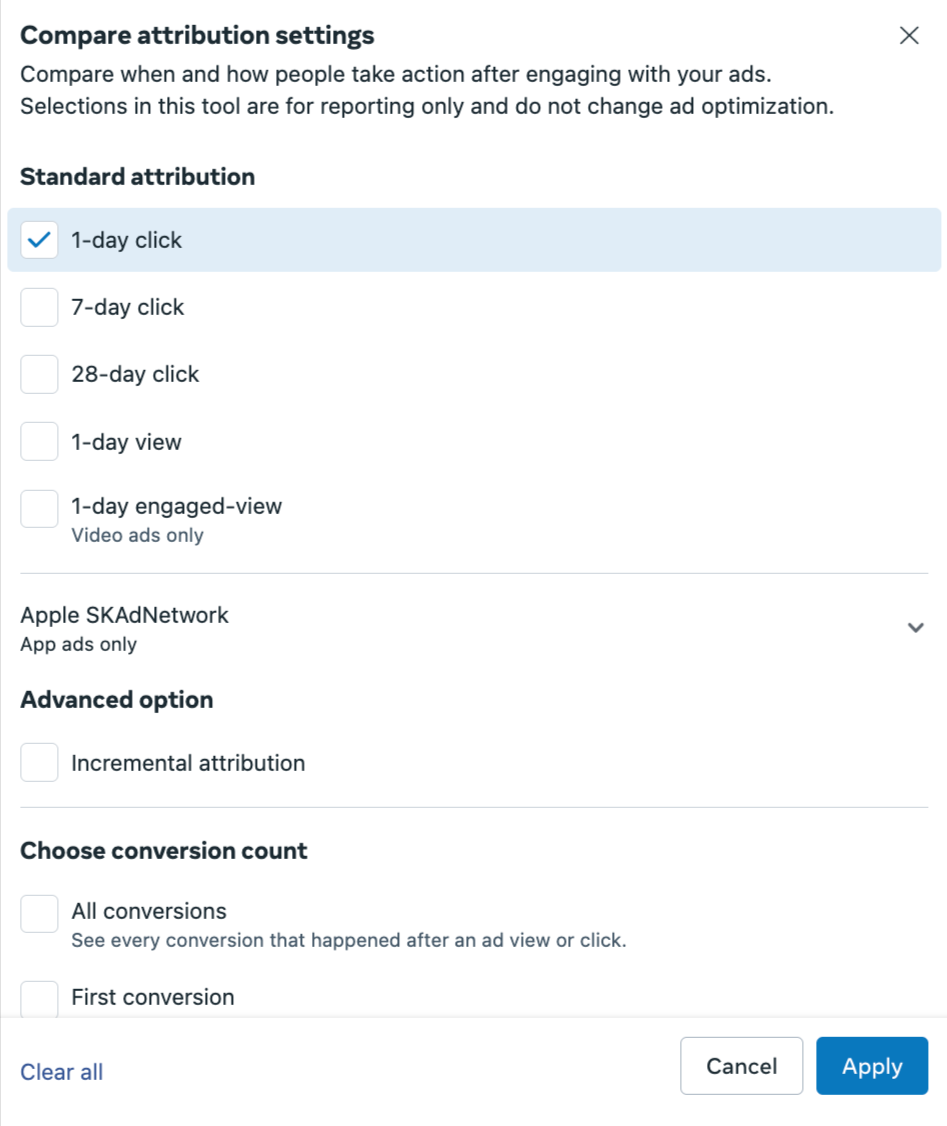Close the Compare attribution settings dialog
Image resolution: width=947 pixels, height=1126 pixels.
point(909,35)
